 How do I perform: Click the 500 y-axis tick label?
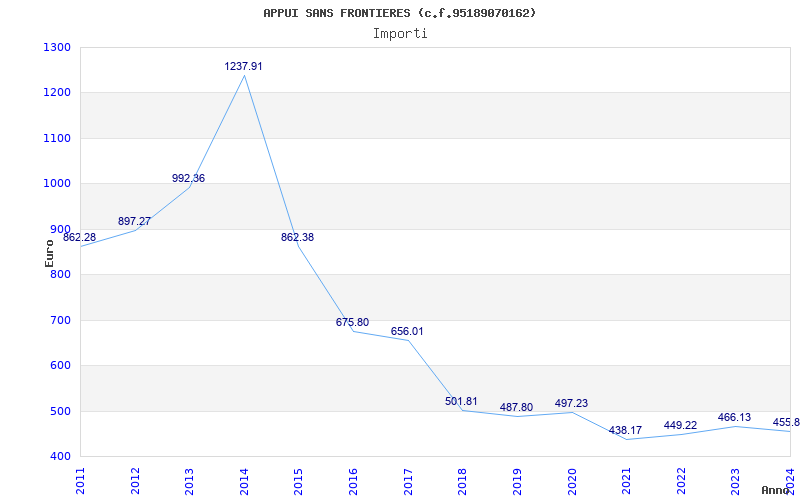click(x=60, y=411)
